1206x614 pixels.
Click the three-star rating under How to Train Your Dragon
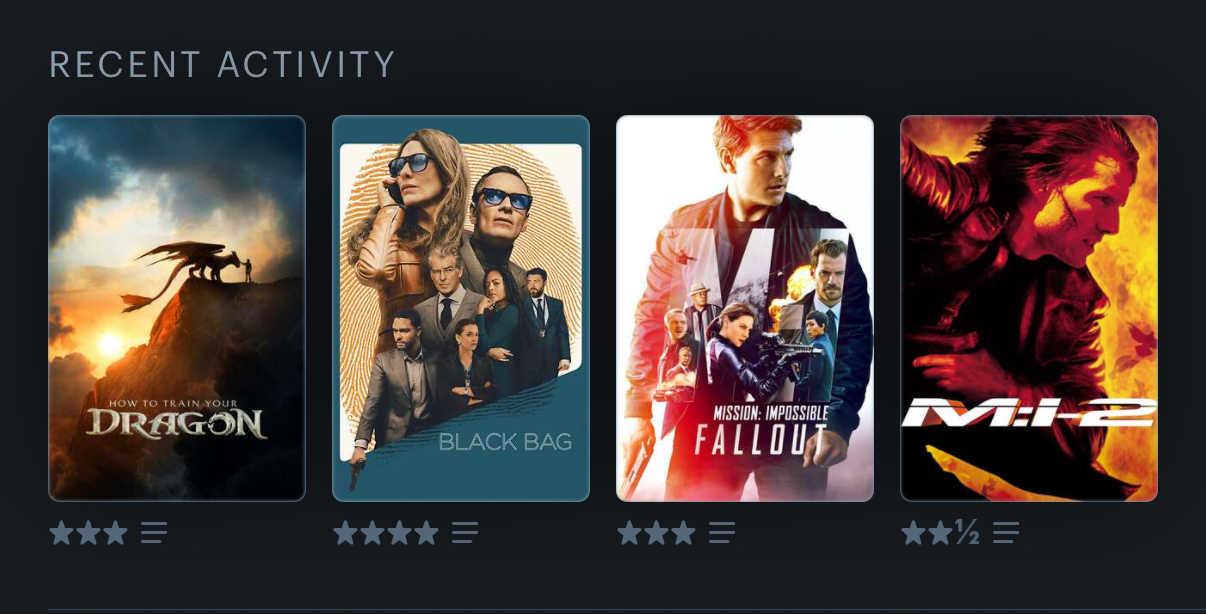click(x=88, y=532)
